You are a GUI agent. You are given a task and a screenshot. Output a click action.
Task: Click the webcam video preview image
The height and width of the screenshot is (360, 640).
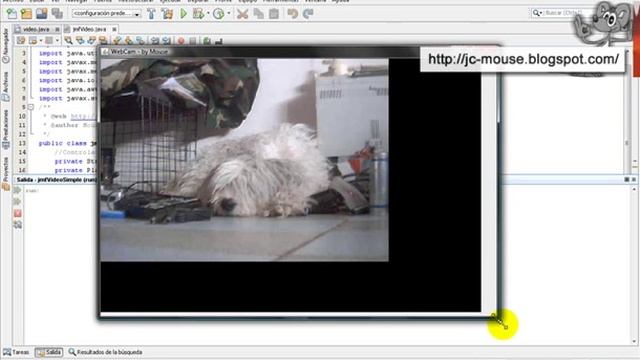tap(244, 160)
